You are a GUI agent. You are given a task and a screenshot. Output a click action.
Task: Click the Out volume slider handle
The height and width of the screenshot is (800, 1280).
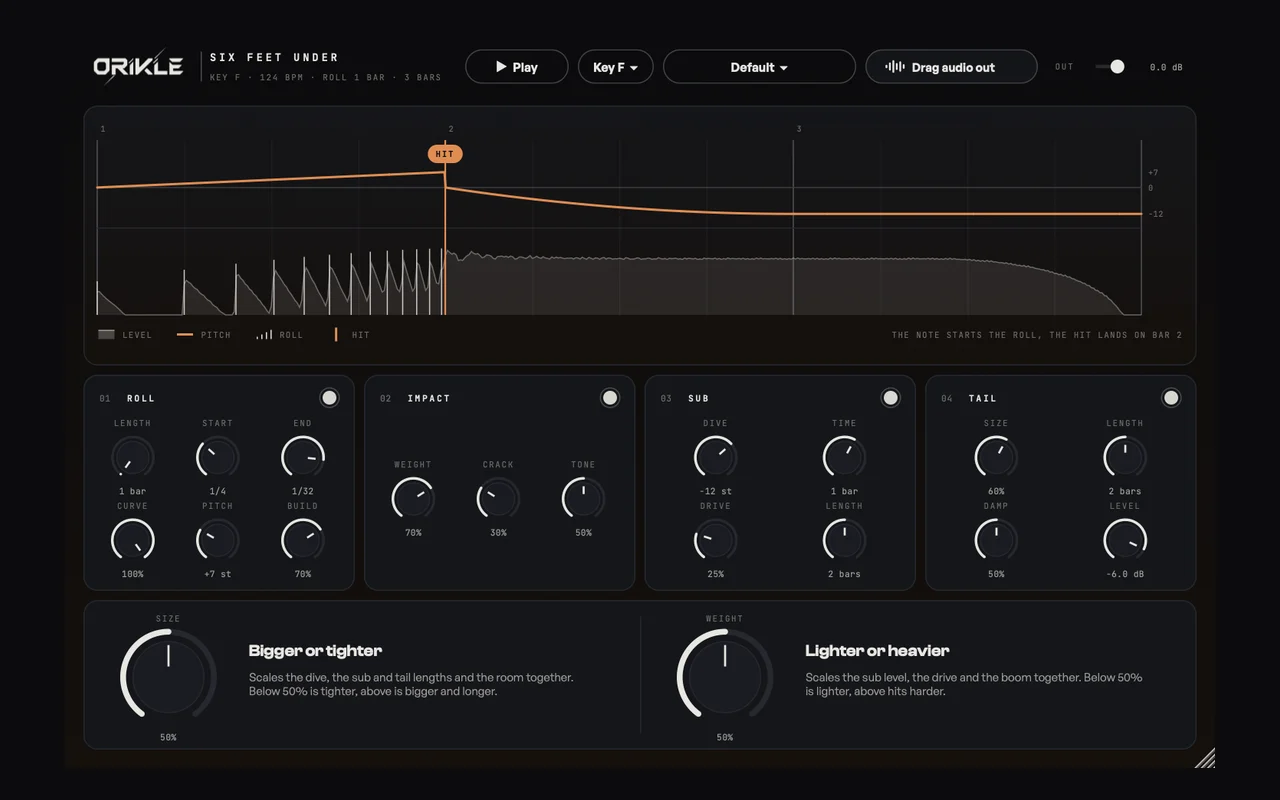pyautogui.click(x=1117, y=67)
